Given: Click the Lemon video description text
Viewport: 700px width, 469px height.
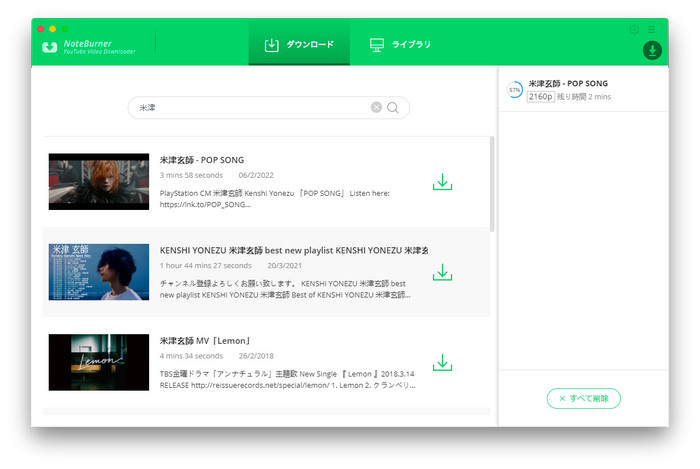Looking at the screenshot, I should coord(288,380).
